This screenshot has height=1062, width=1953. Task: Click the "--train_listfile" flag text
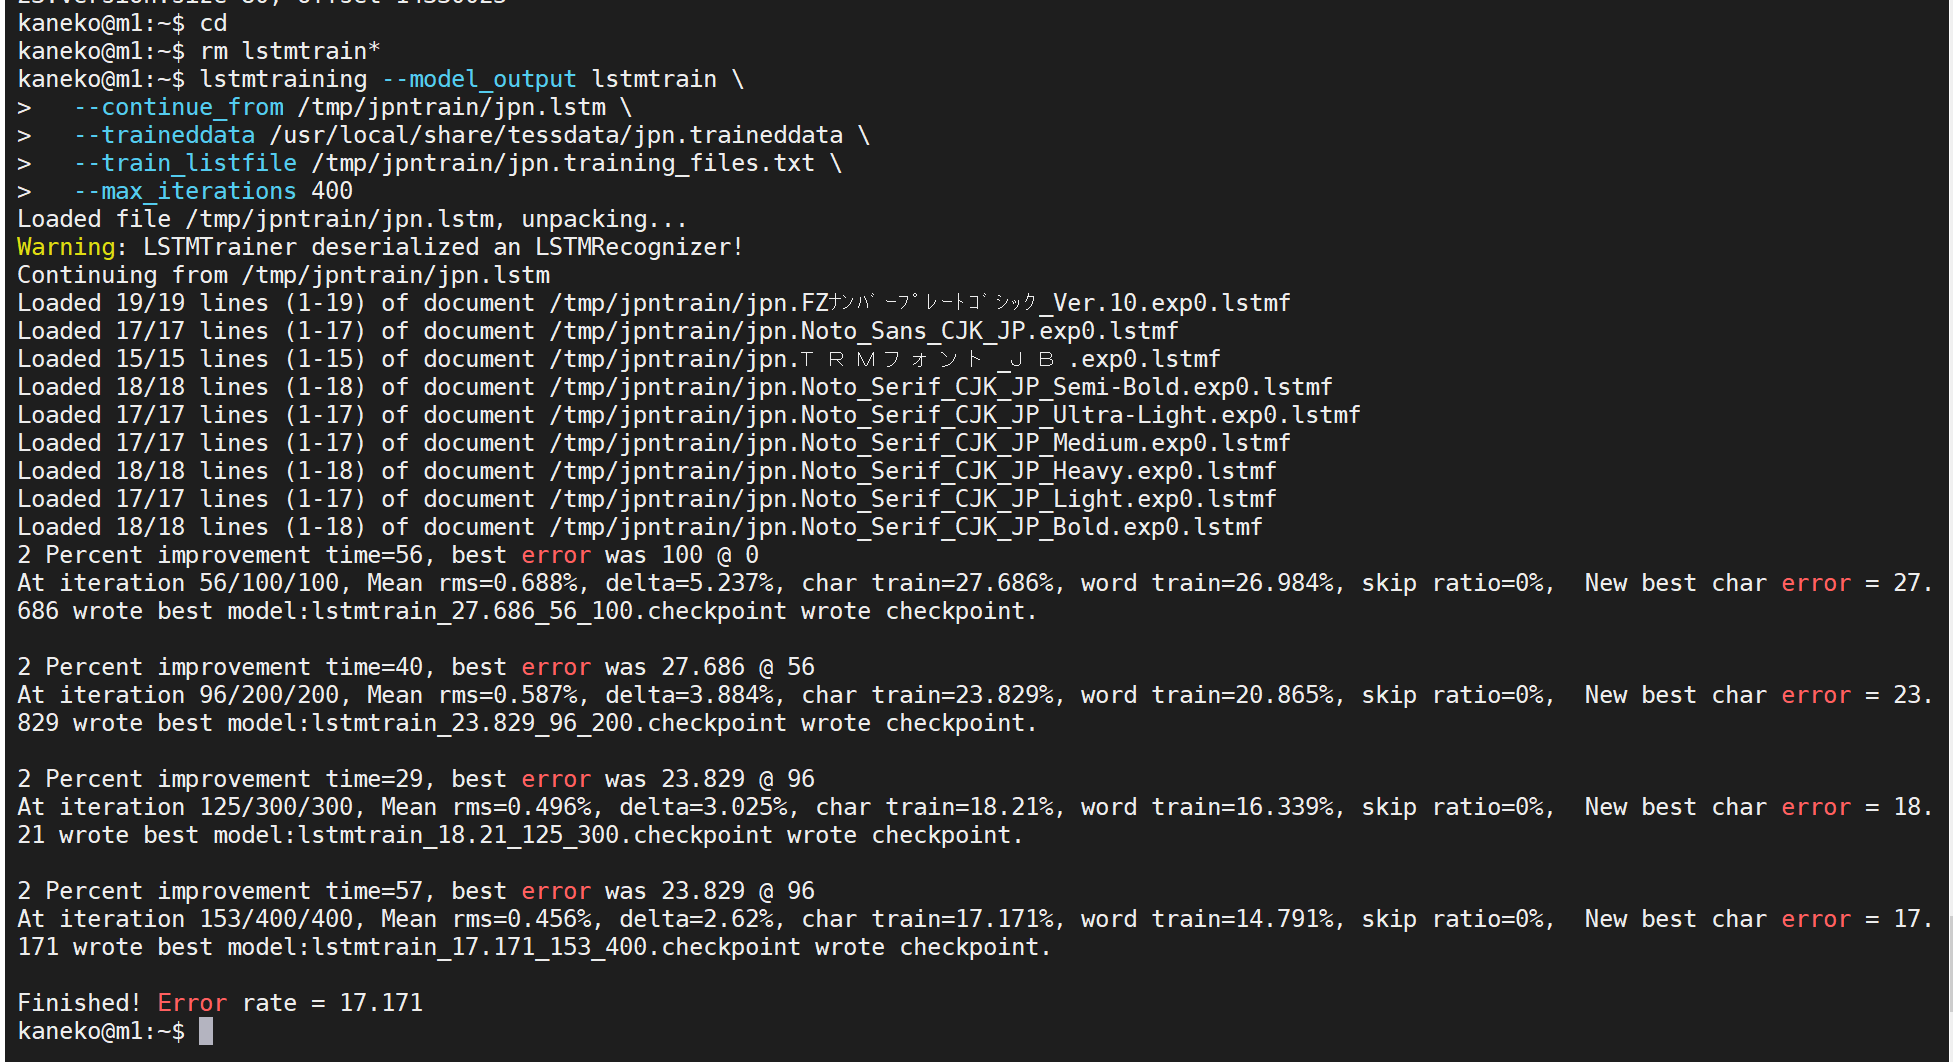click(x=185, y=163)
